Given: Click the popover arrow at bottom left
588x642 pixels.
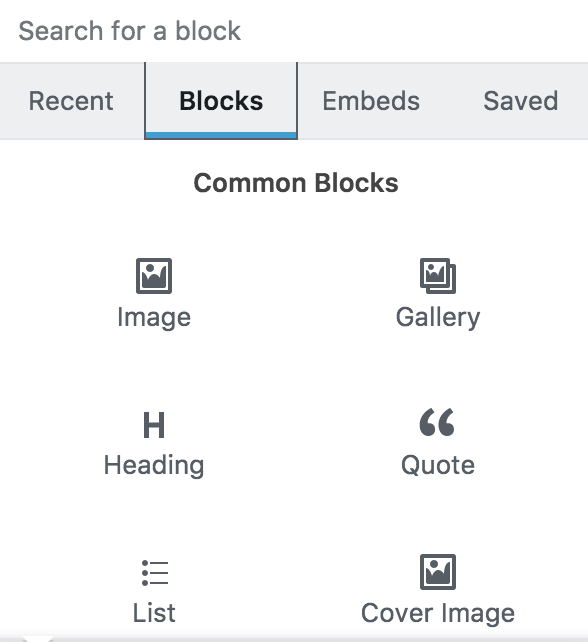Looking at the screenshot, I should 38,639.
